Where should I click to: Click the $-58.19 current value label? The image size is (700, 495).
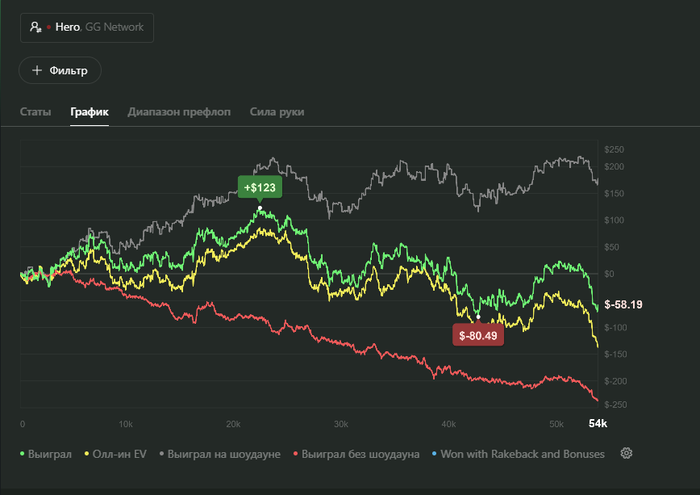(624, 304)
